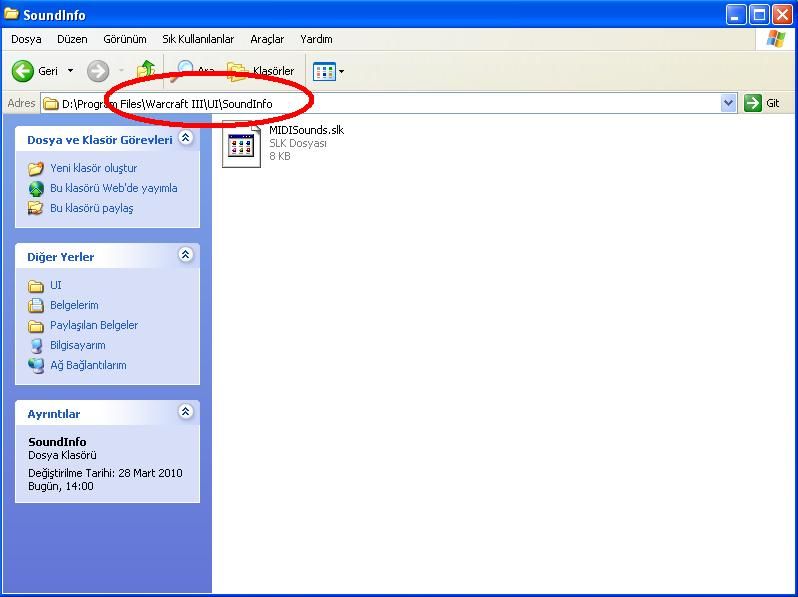Screen dimensions: 798x597
Task: Click the green Geri back arrow
Action: pos(22,71)
